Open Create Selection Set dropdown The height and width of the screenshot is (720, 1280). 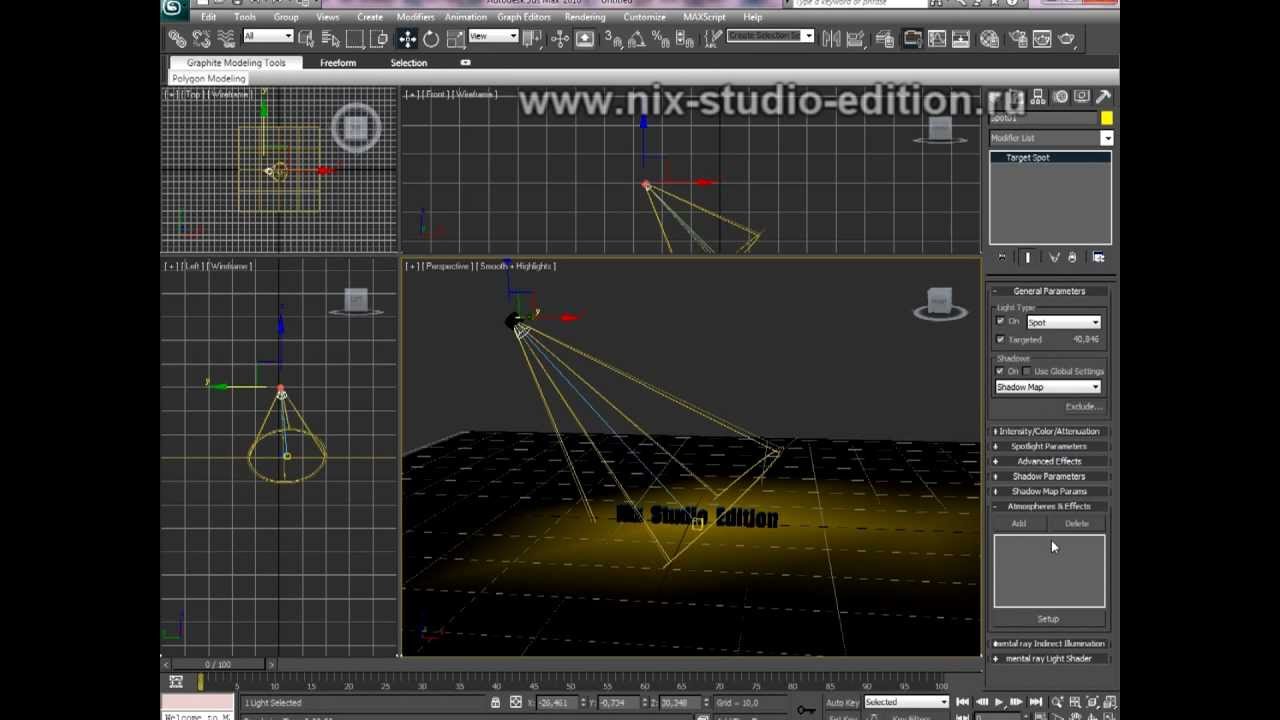[x=770, y=36]
